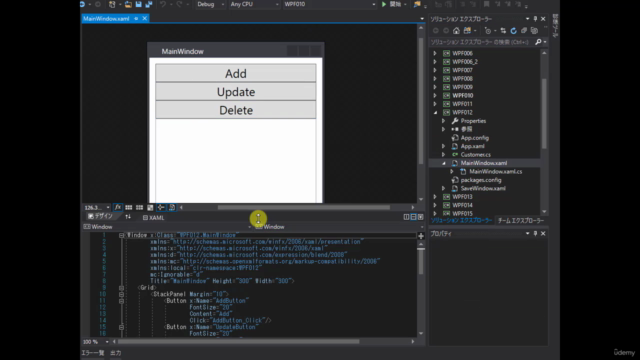640x360 pixels.
Task: Expand the Properties folder under WPF012
Action: (x=444, y=121)
